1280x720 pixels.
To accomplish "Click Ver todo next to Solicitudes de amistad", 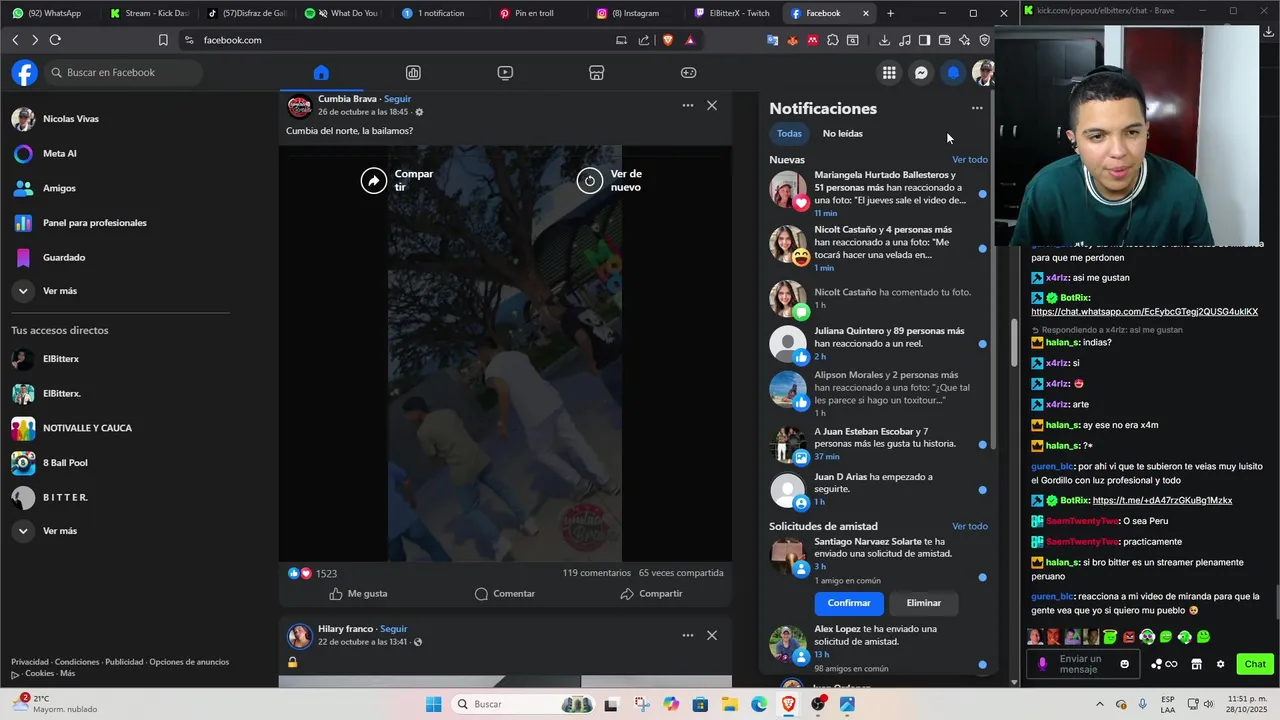I will tap(970, 526).
